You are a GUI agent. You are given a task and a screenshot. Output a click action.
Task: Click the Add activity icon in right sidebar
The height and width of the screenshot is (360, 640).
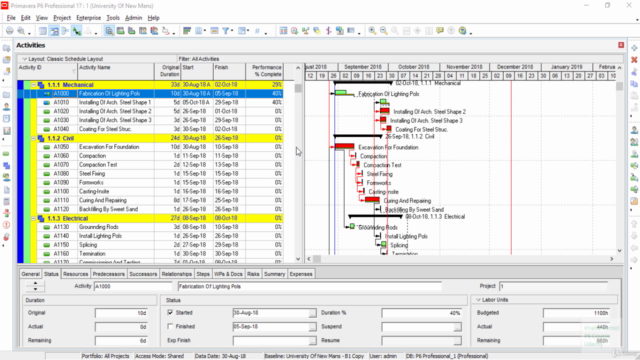(x=634, y=48)
